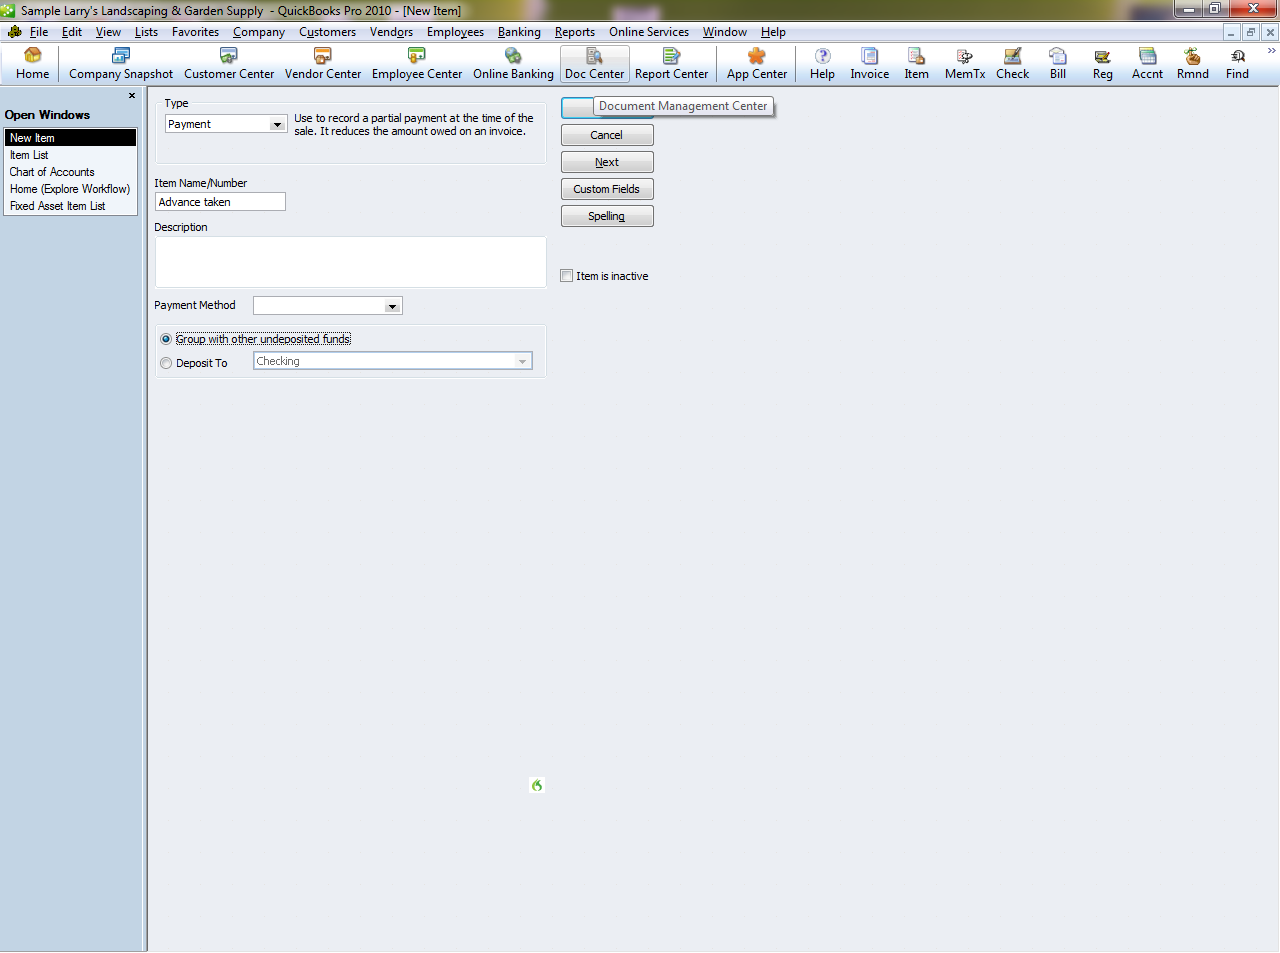1280x953 pixels.
Task: Click the Bill toolbar icon
Action: point(1058,64)
